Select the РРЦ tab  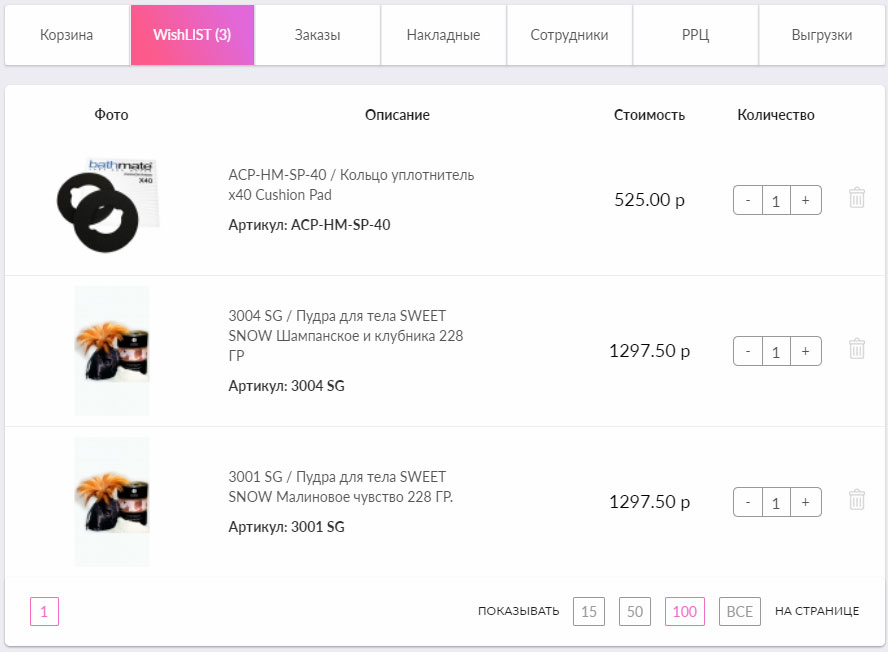point(695,35)
